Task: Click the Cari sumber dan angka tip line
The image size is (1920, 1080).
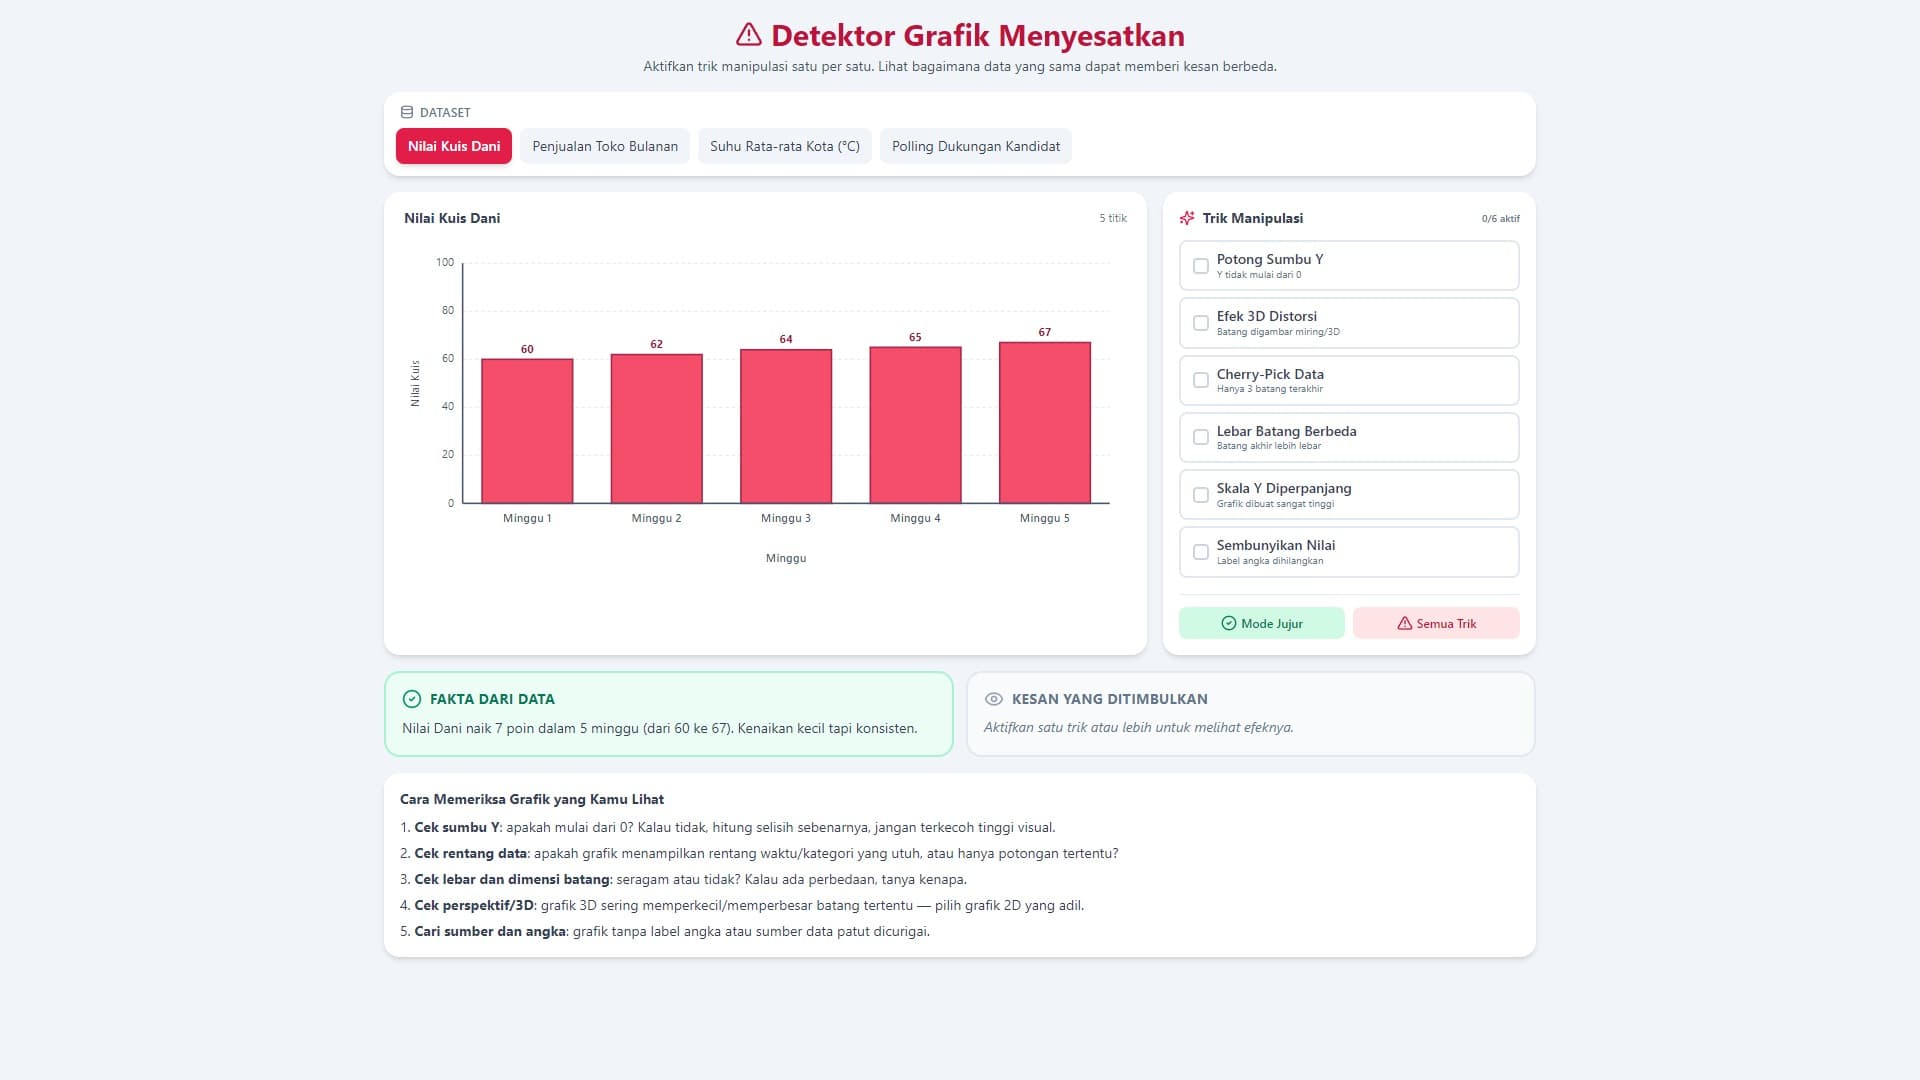Action: tap(665, 931)
